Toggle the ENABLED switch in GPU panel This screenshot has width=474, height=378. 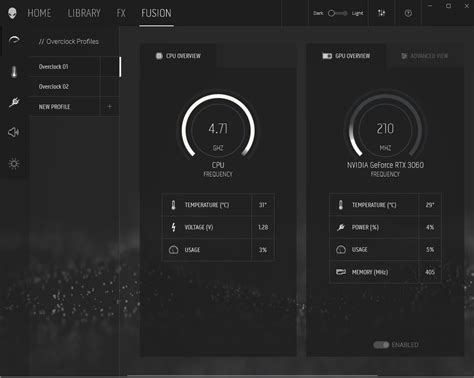tap(381, 345)
